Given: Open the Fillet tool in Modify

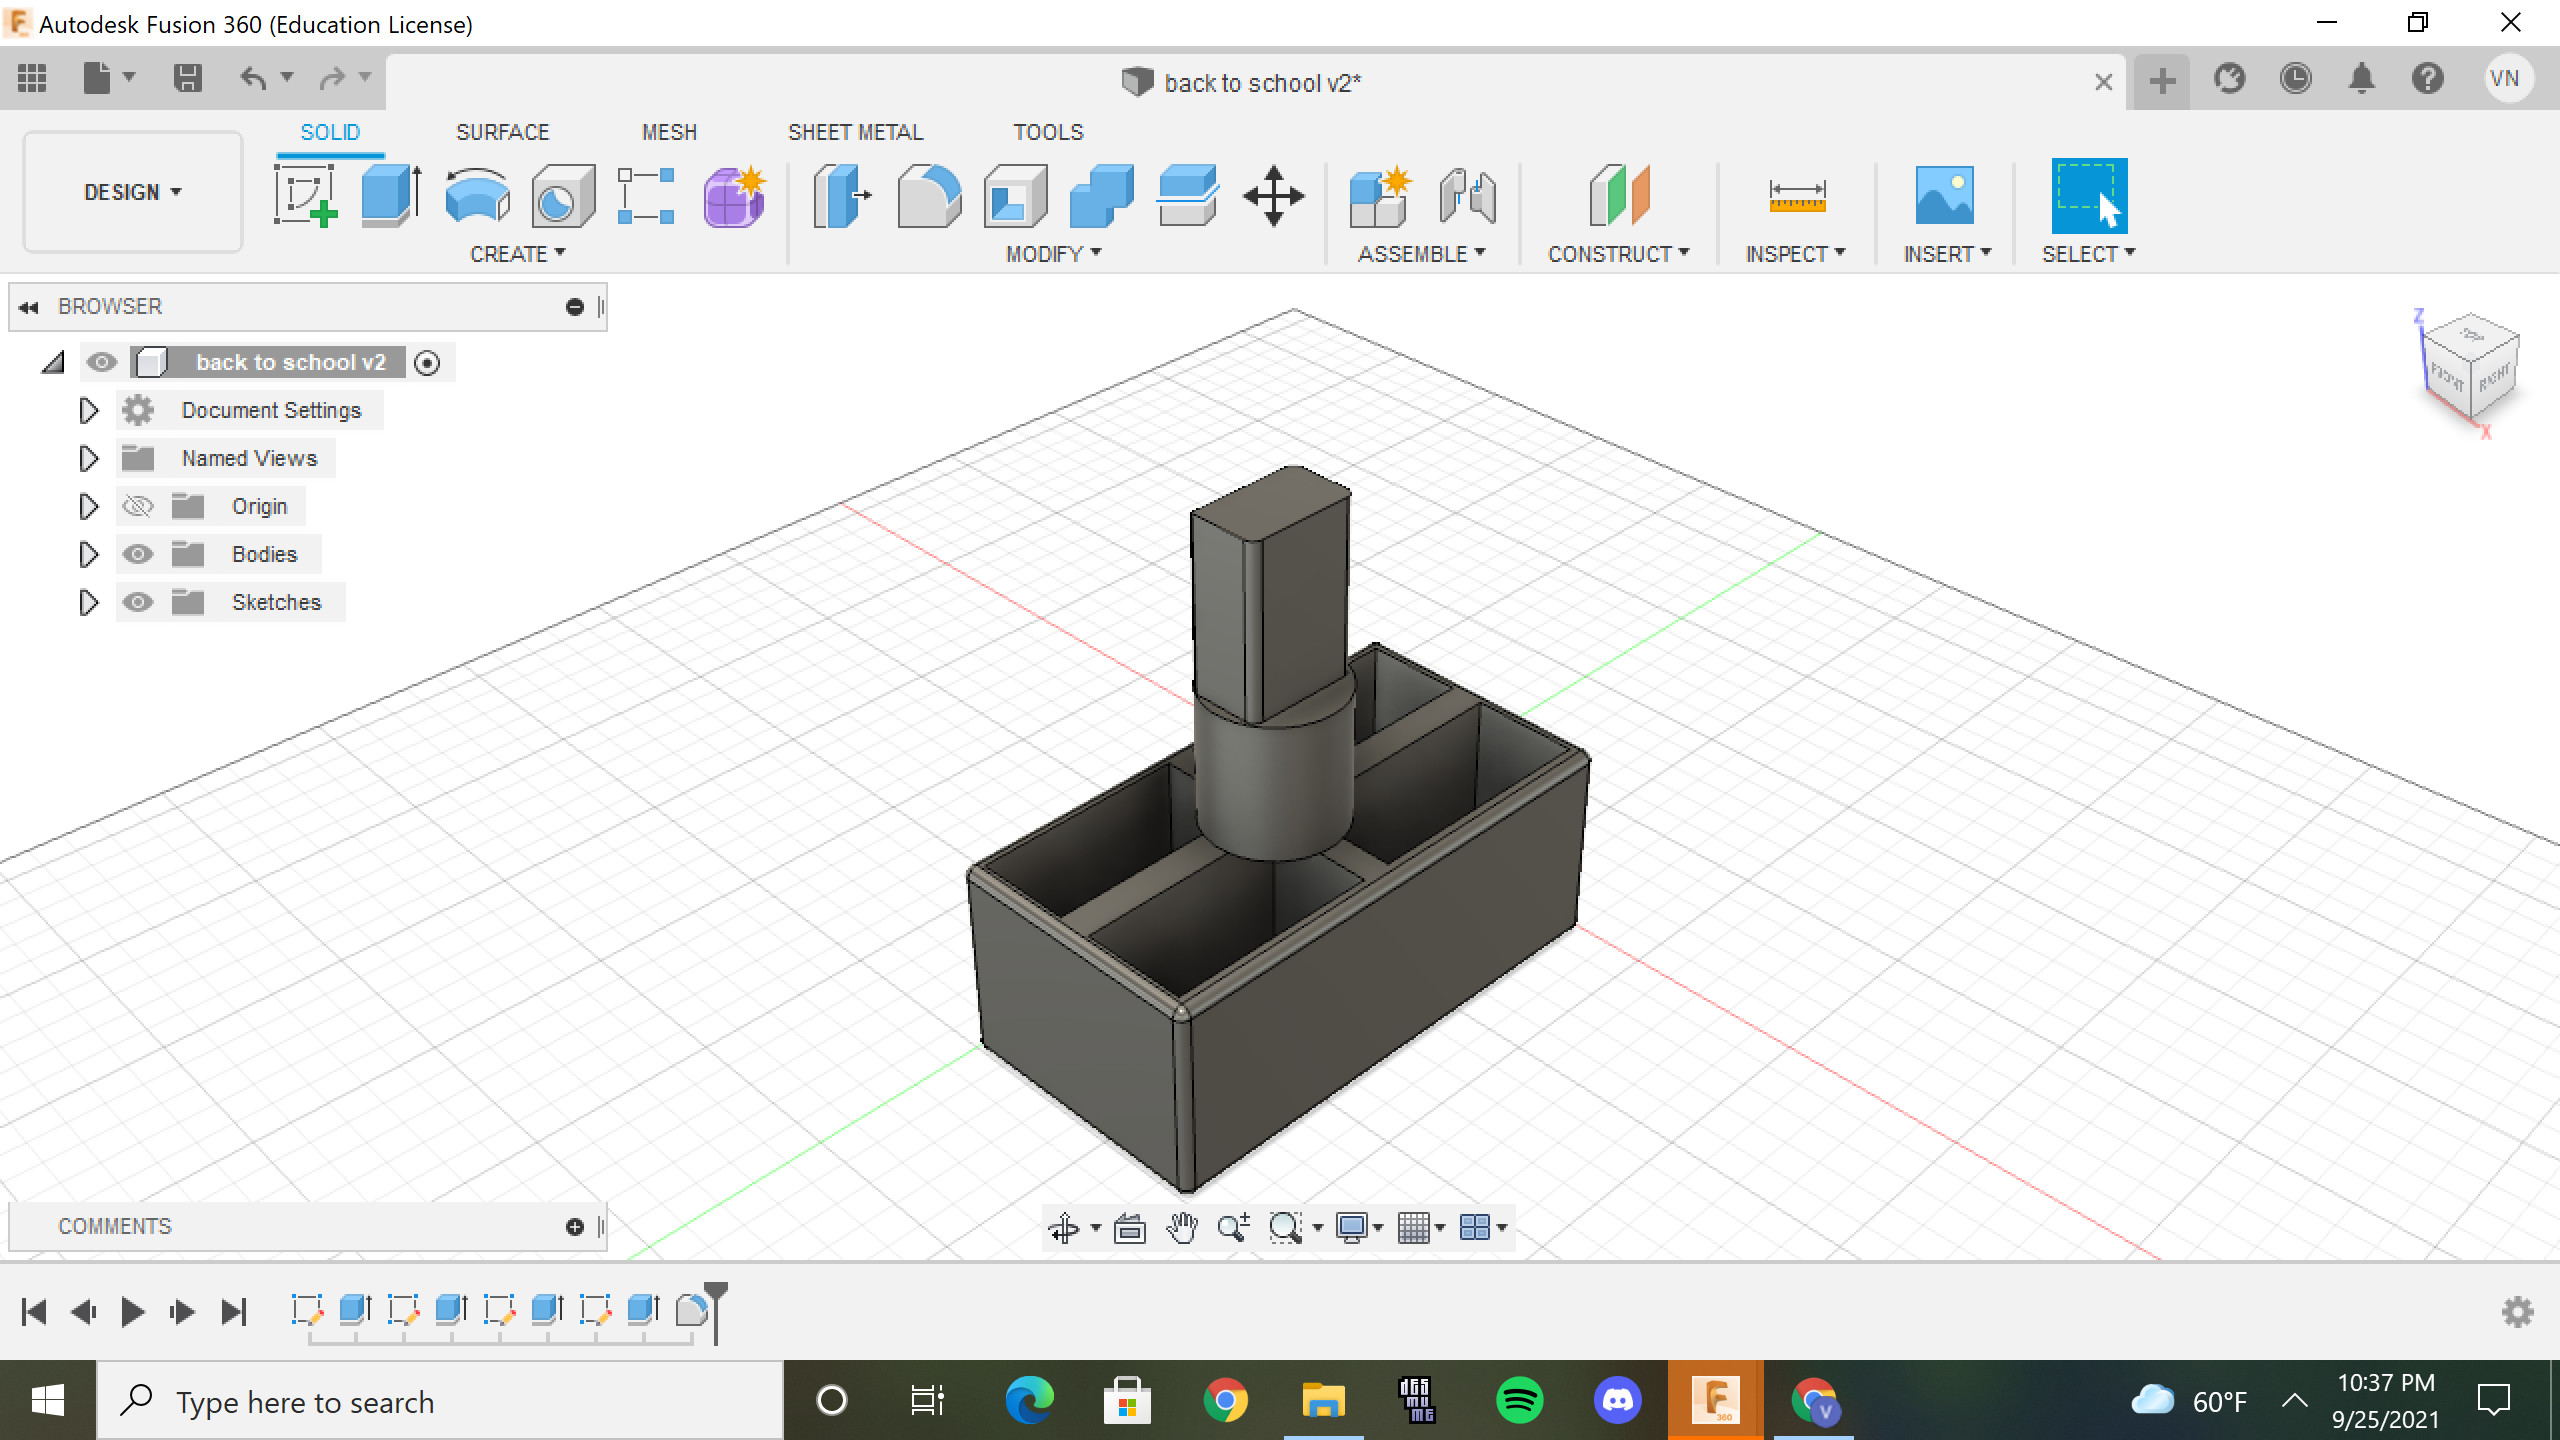Looking at the screenshot, I should pyautogui.click(x=930, y=196).
